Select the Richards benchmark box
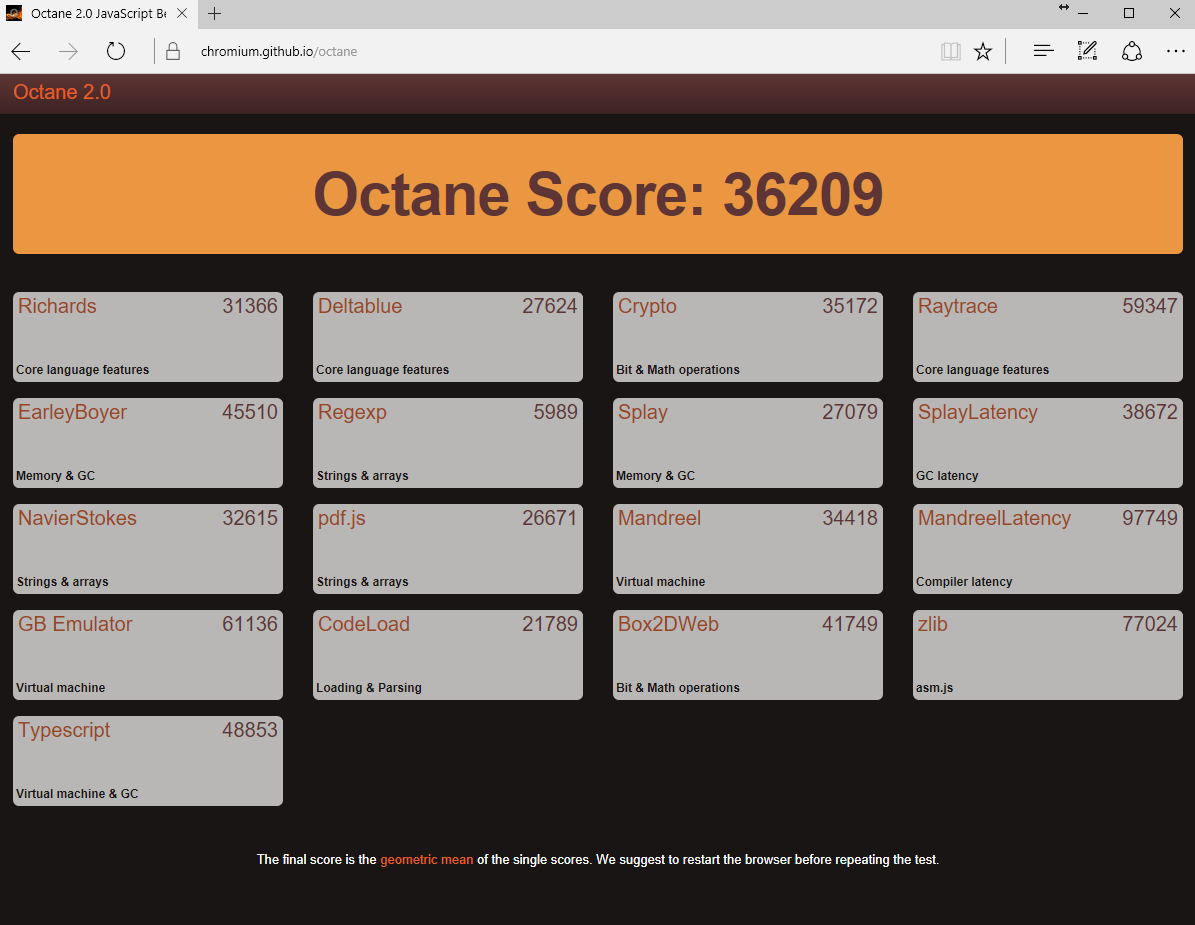Screen dimensions: 1195x925 click(148, 337)
